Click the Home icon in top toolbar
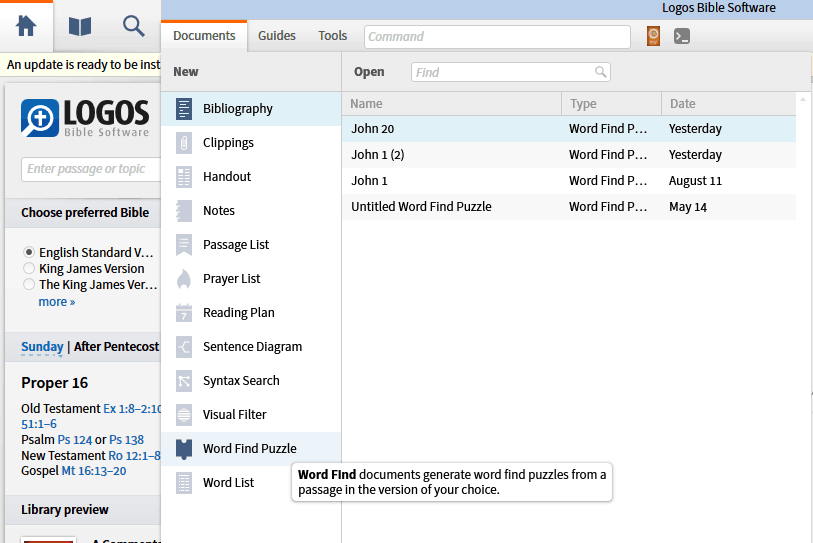The image size is (813, 543). 27,26
